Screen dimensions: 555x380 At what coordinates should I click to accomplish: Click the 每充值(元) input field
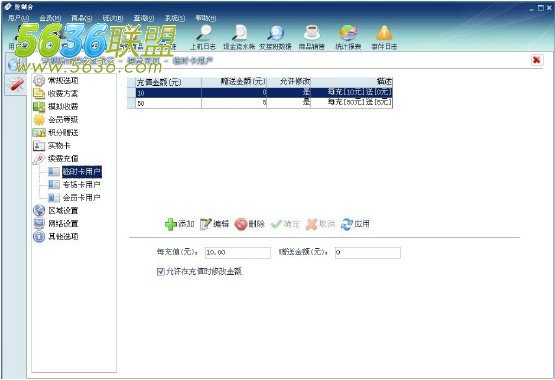click(x=238, y=253)
